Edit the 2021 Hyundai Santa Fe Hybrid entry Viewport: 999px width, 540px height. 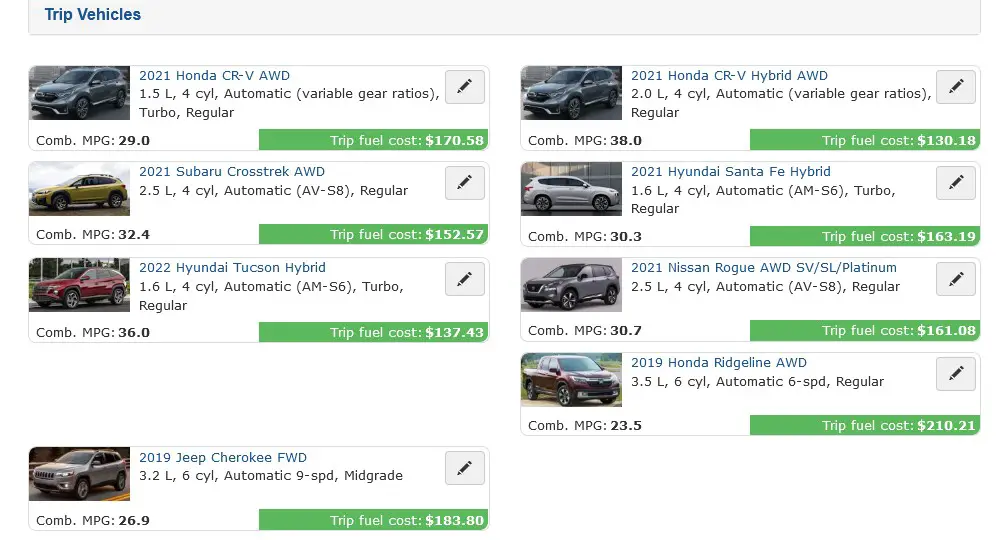coord(956,183)
